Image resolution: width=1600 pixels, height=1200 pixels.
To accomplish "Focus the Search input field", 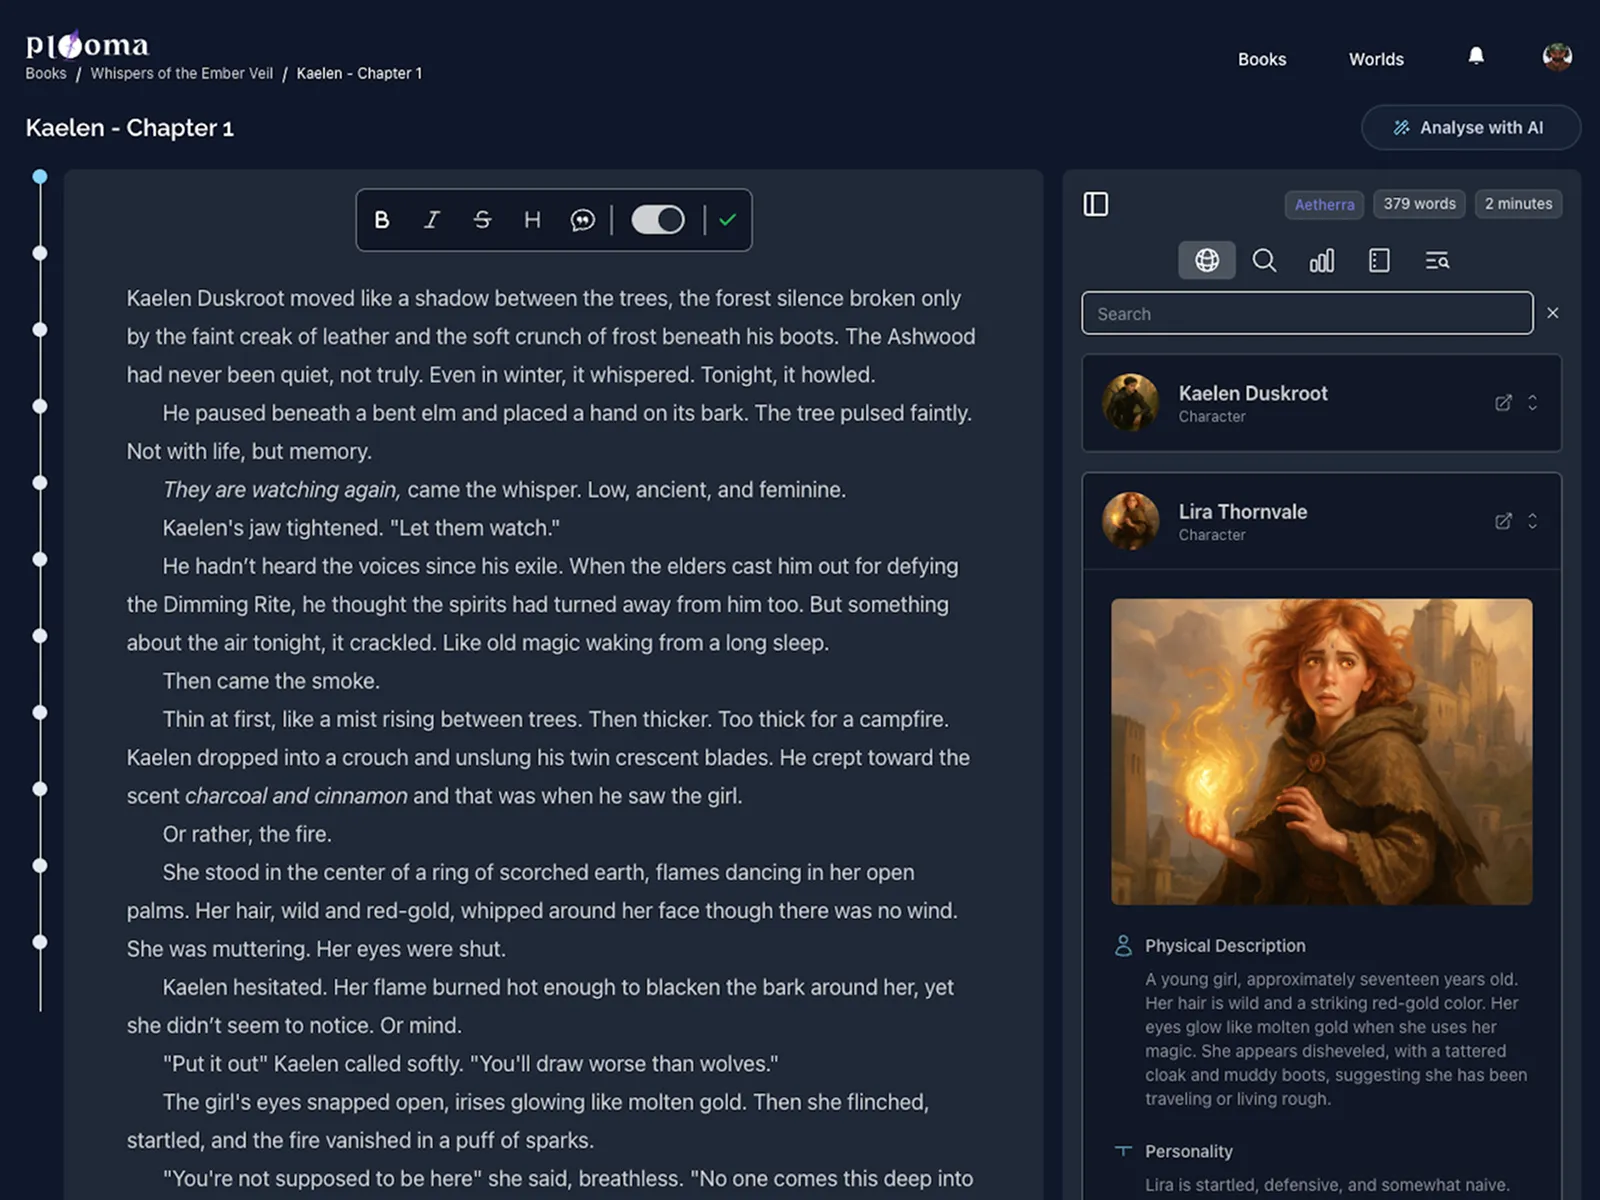I will pyautogui.click(x=1306, y=314).
